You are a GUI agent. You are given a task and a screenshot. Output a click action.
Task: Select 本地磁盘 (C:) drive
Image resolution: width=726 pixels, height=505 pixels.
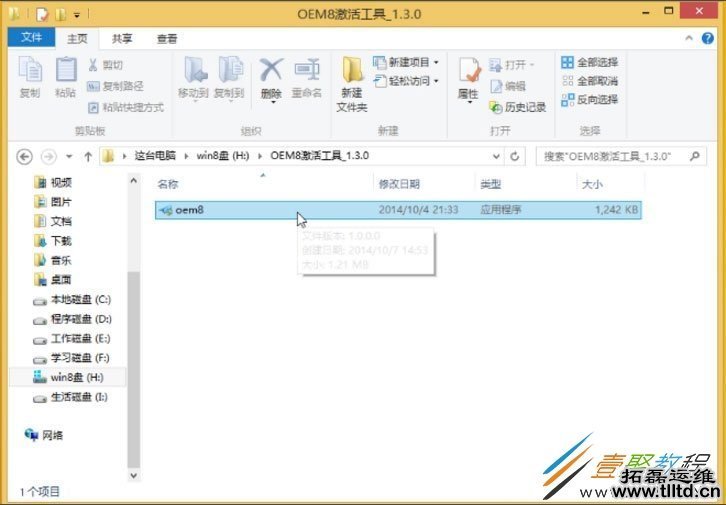click(72, 300)
